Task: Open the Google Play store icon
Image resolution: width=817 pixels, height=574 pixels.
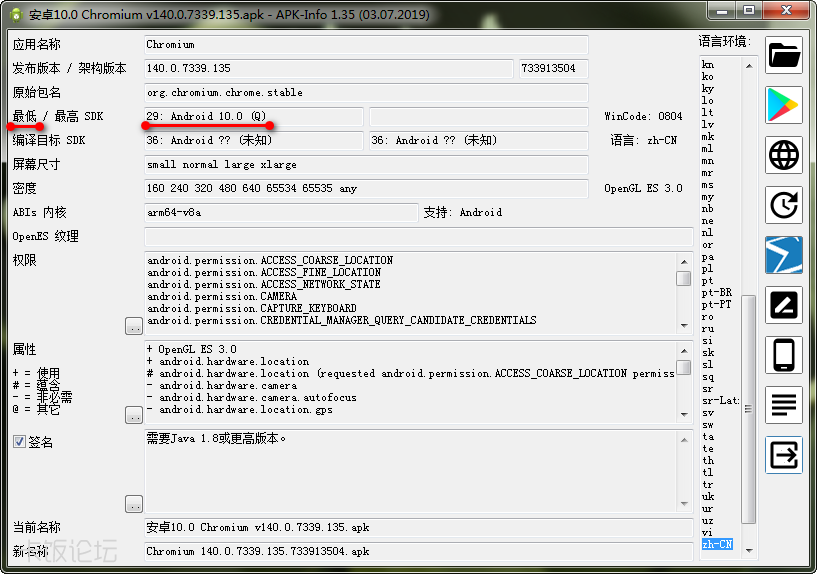Action: [x=784, y=105]
